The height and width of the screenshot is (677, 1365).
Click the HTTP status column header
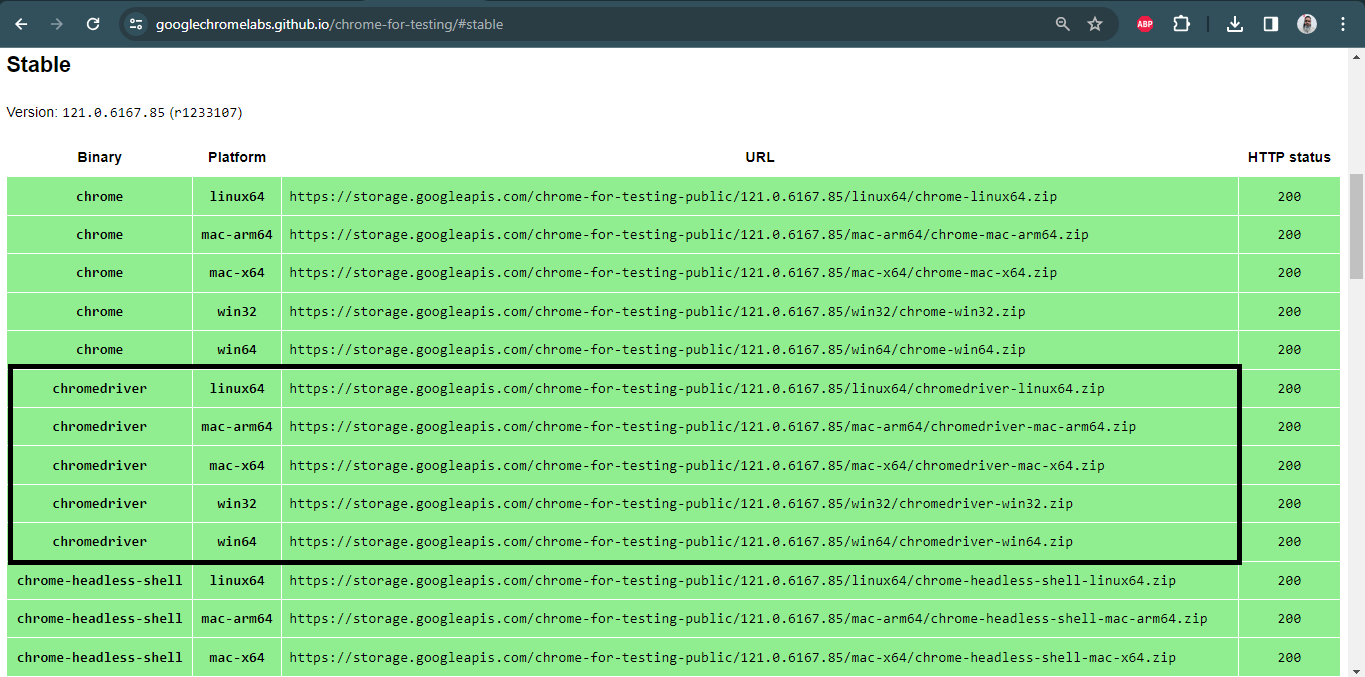(1289, 157)
